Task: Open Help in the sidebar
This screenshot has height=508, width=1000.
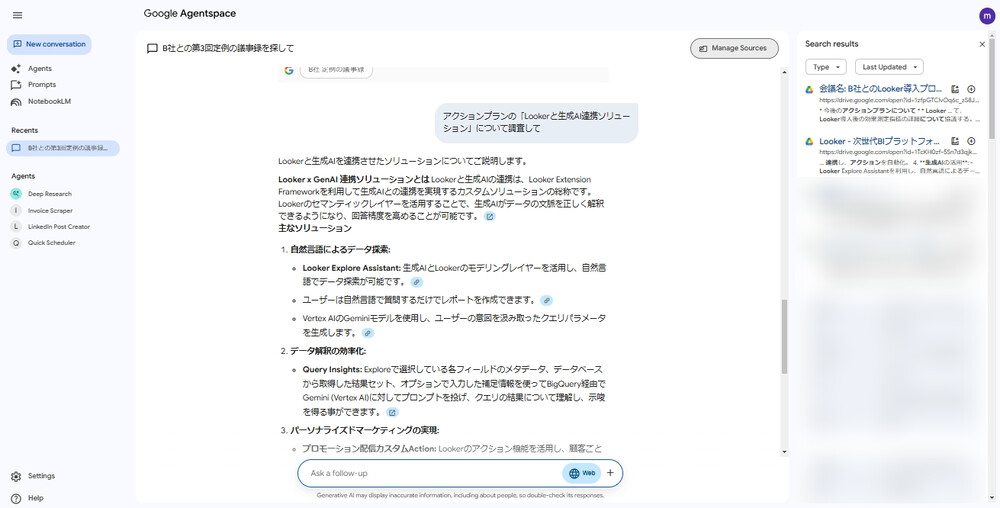Action: click(x=36, y=498)
